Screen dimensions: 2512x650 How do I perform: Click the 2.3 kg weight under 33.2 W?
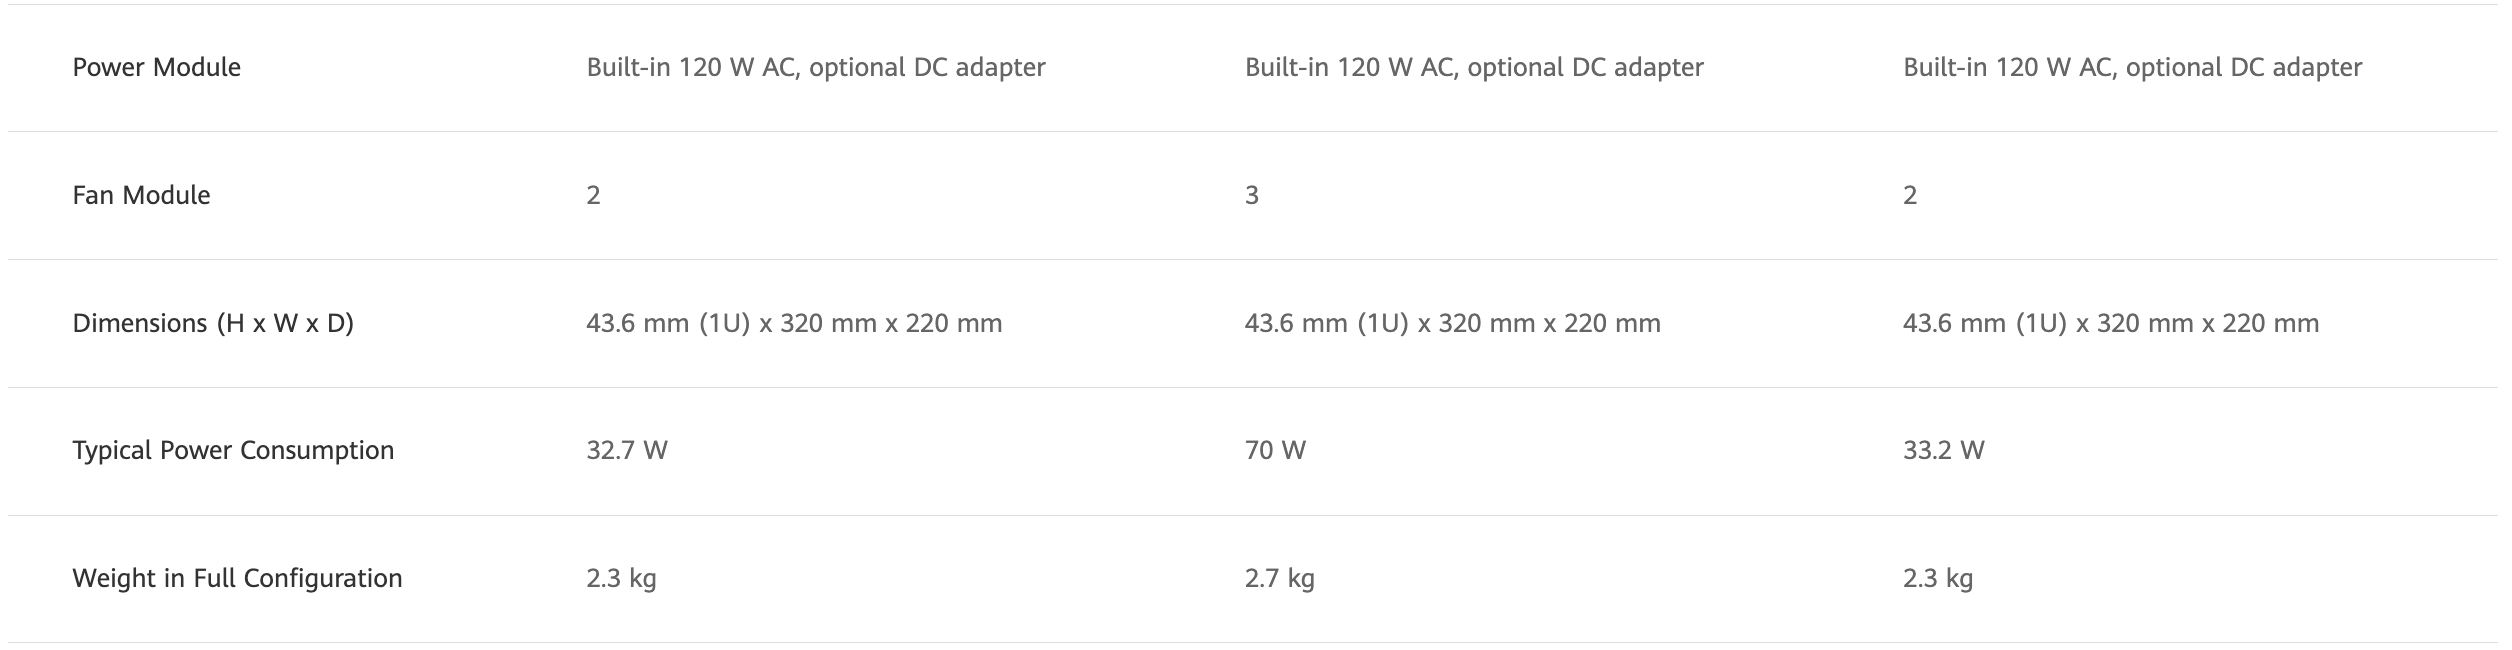coord(1937,578)
